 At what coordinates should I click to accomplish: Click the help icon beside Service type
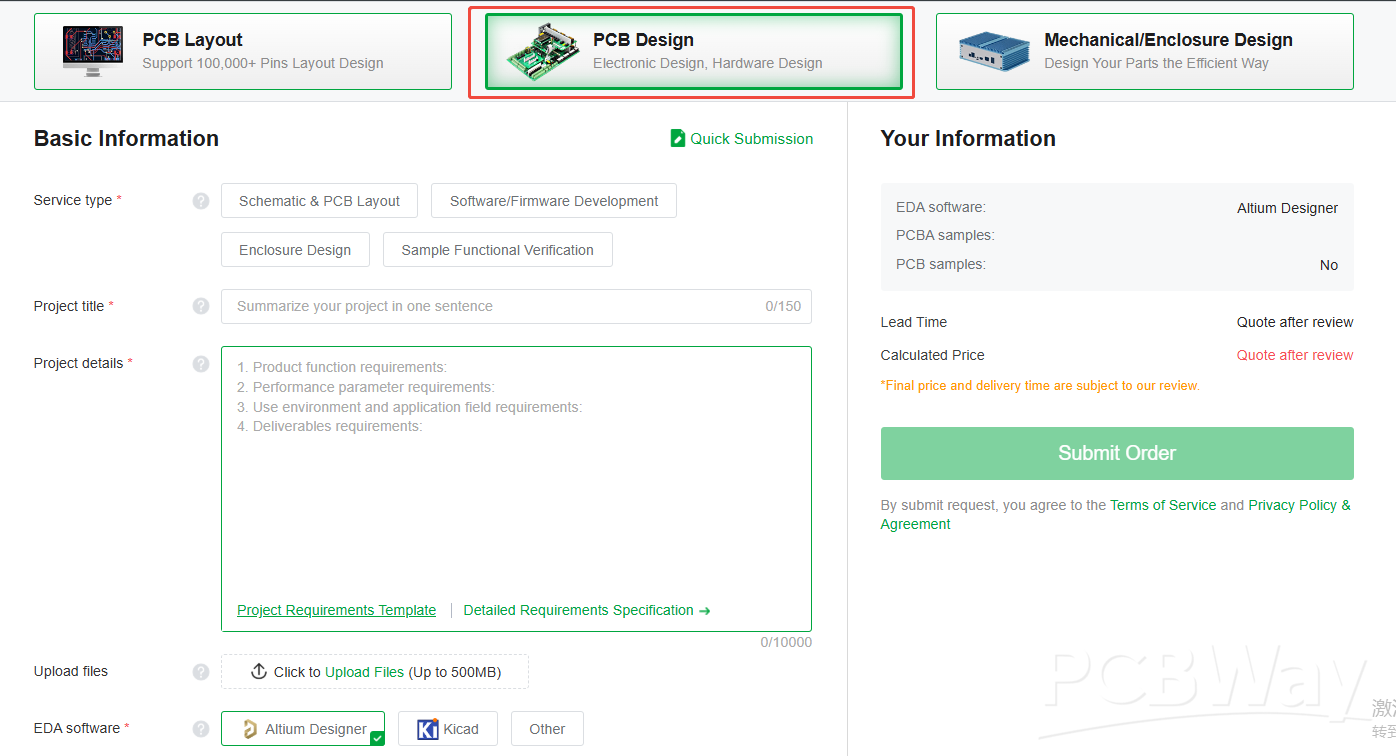tap(201, 201)
